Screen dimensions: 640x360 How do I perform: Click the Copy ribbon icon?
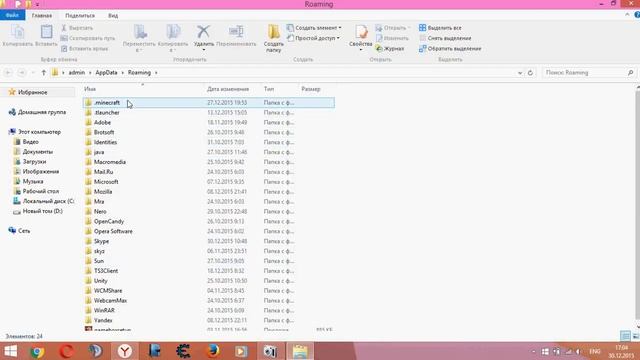pyautogui.click(x=17, y=32)
